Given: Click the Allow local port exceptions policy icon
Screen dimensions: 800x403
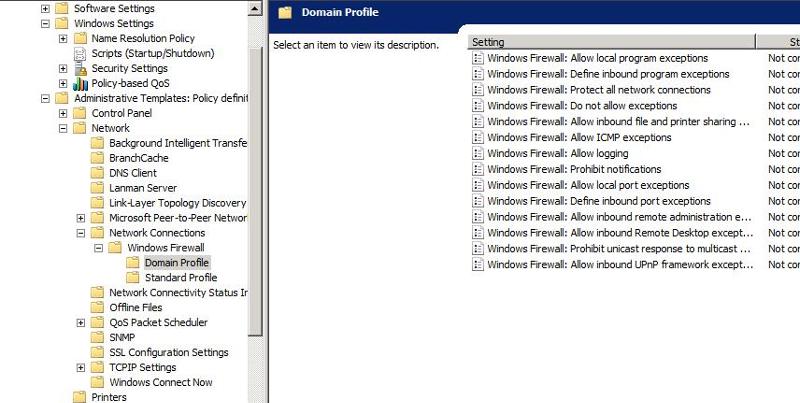Looking at the screenshot, I should click(x=478, y=185).
